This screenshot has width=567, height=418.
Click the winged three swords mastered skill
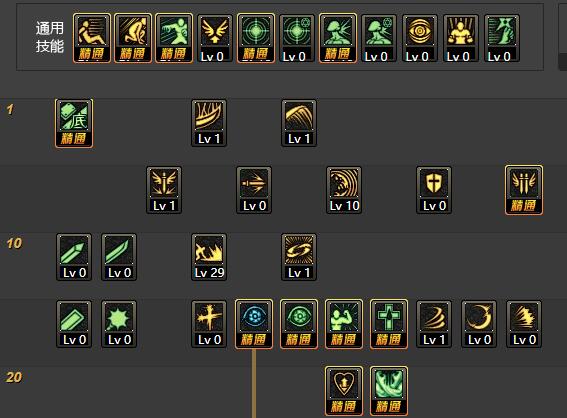click(x=524, y=190)
